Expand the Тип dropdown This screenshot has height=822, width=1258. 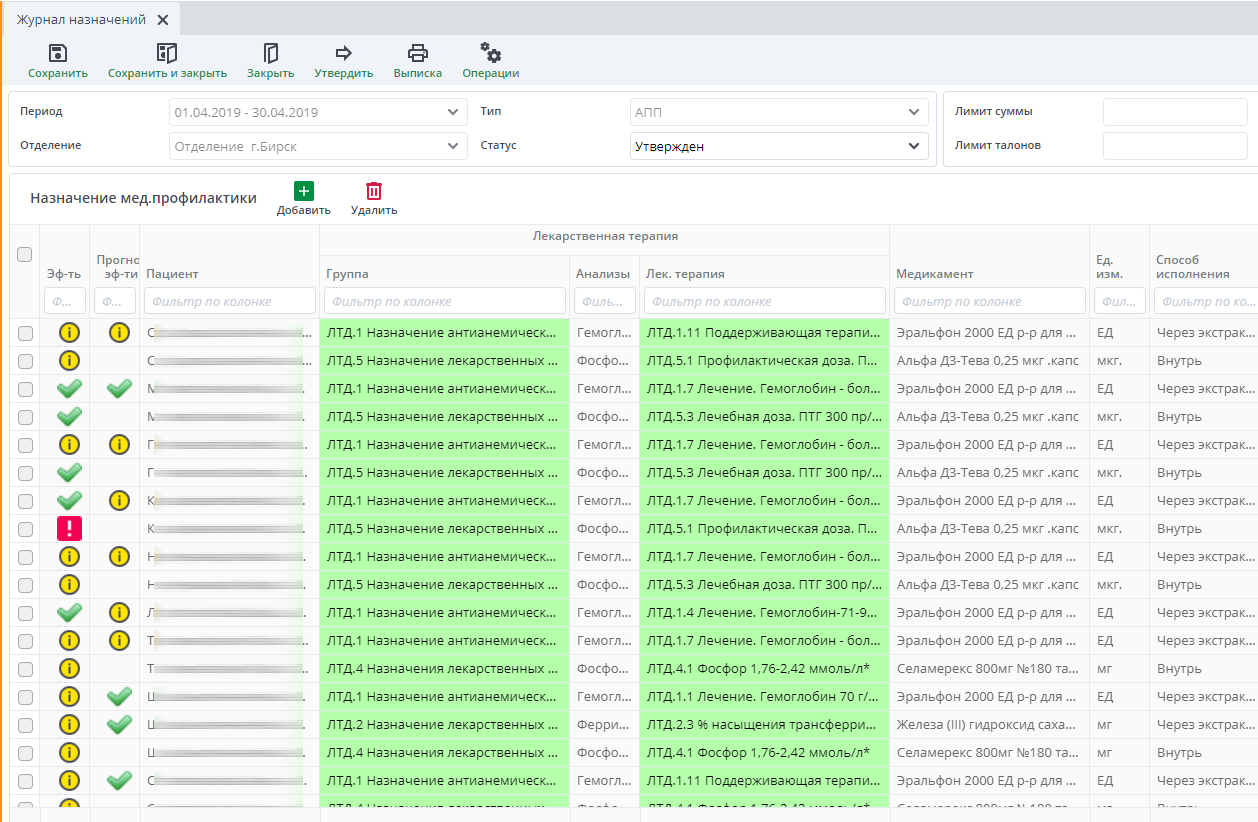pos(779,112)
